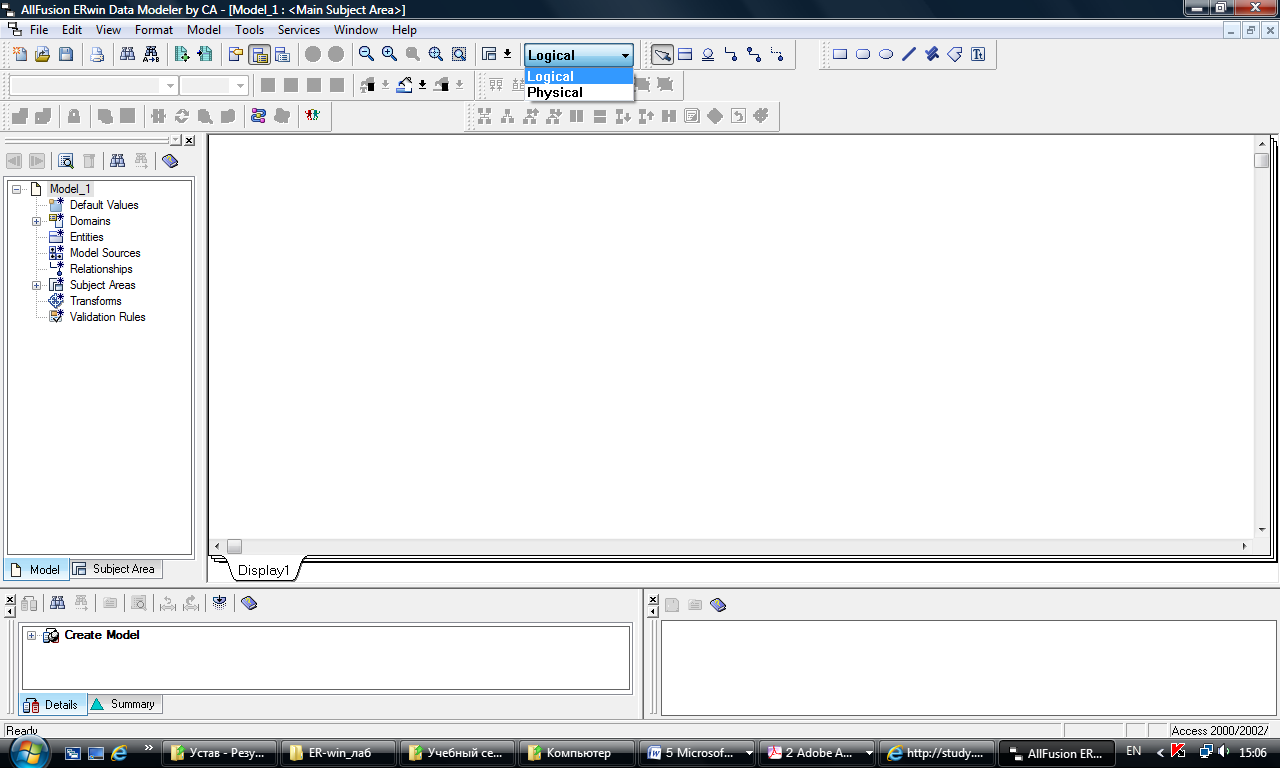Click the Complete Compare toolbar icon
1280x768 pixels.
(205, 54)
